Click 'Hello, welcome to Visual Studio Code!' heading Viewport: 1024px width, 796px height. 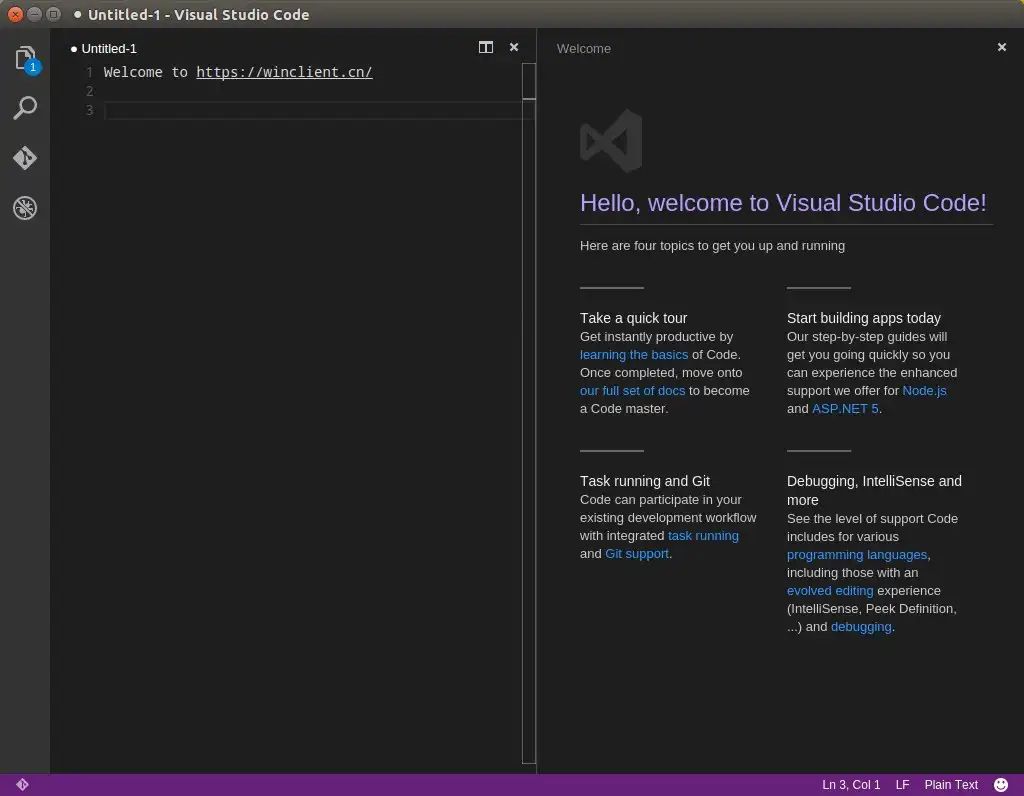point(783,203)
